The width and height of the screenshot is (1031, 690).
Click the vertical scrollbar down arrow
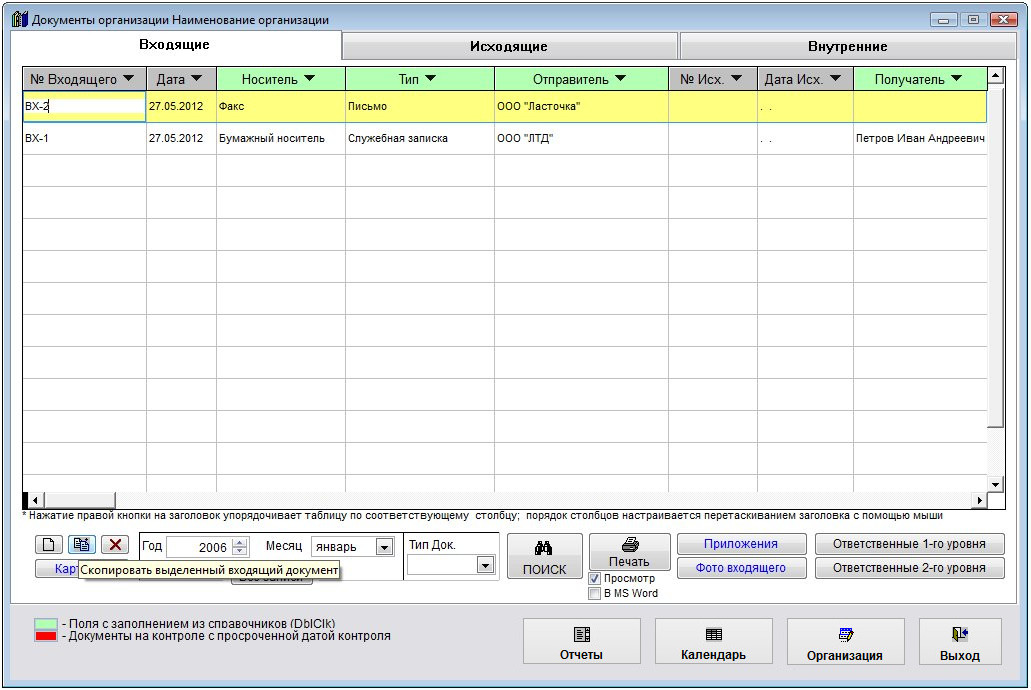point(995,485)
